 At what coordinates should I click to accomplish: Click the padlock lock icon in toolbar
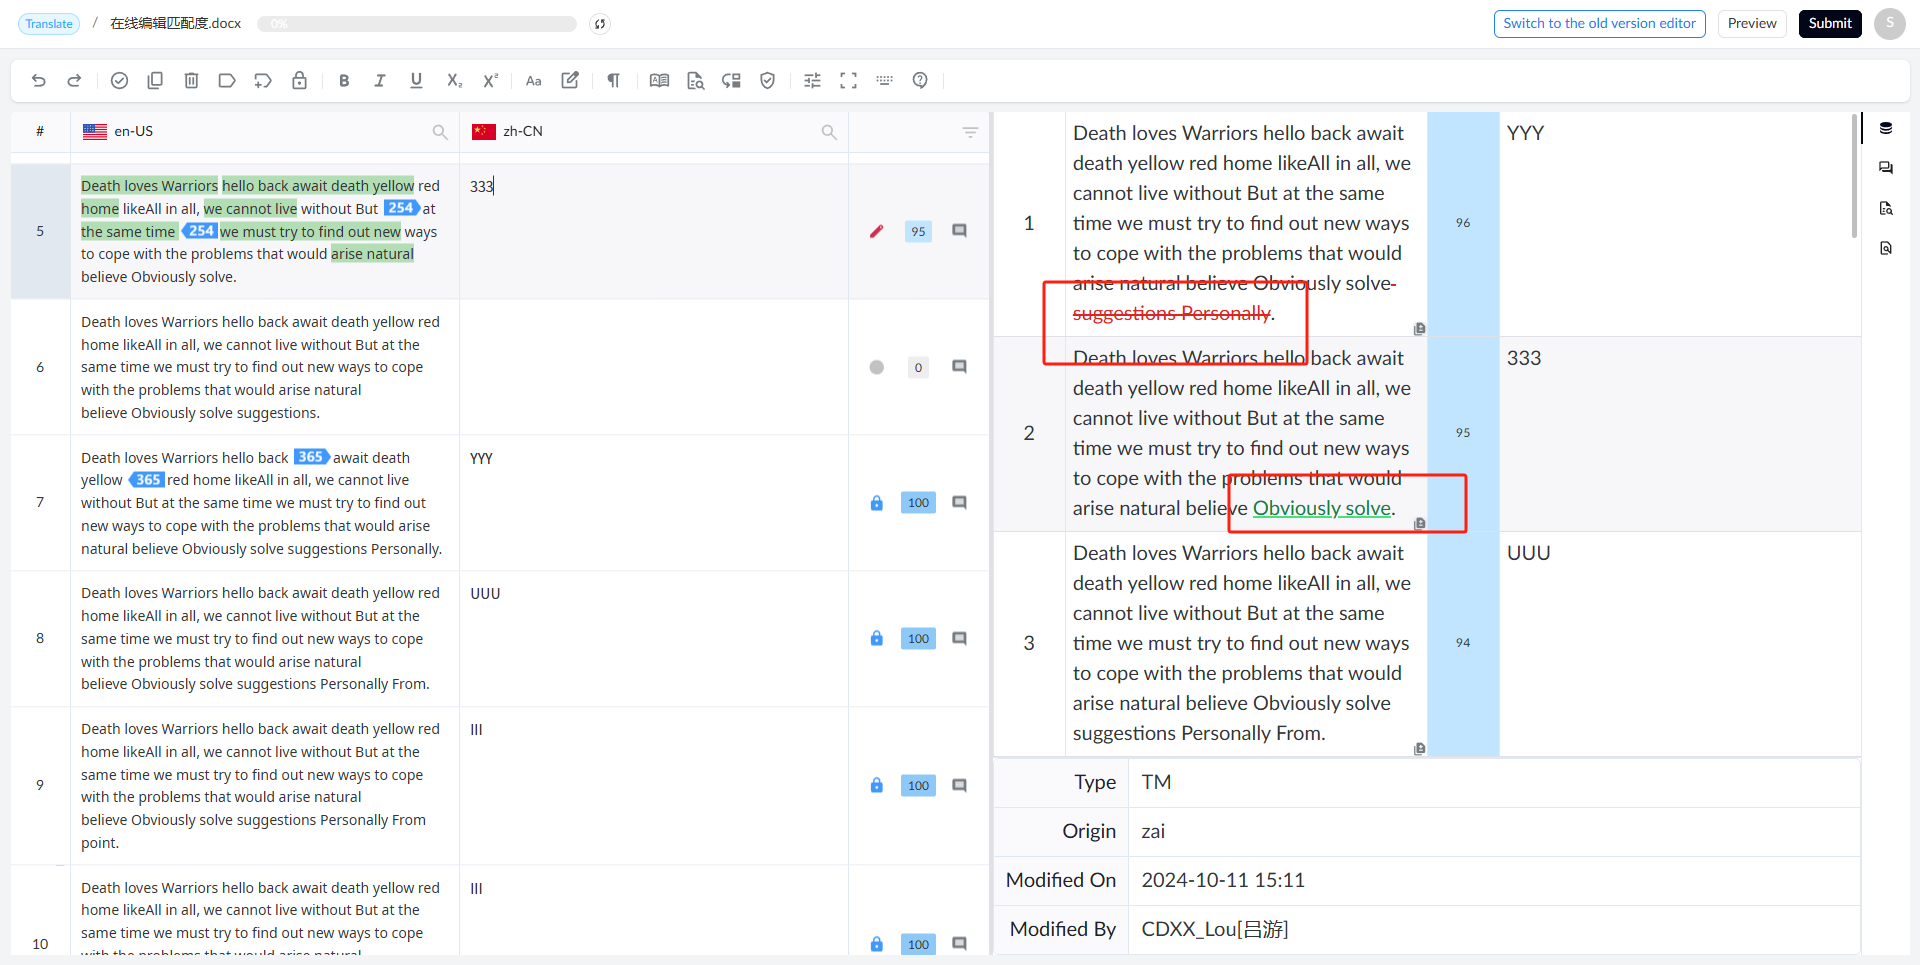[x=299, y=81]
